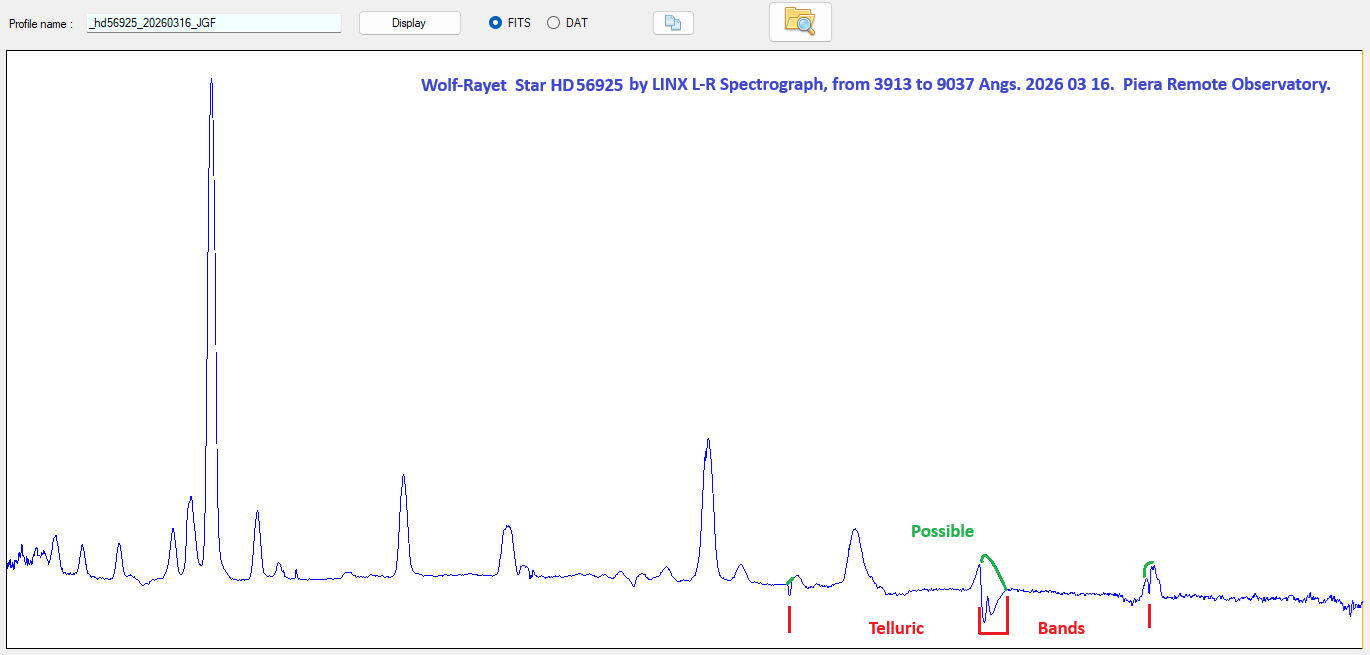1370x655 pixels.
Task: Click into the Profile name input field
Action: [213, 23]
